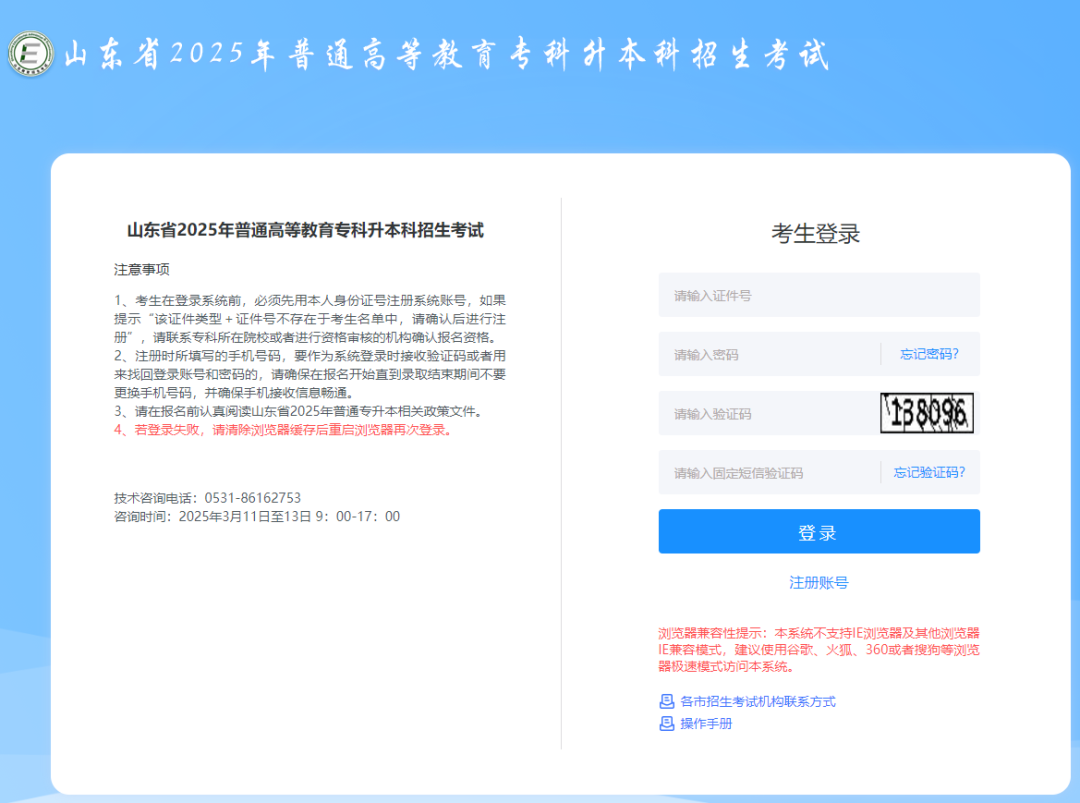Screen dimensions: 1080x803
Task: Click the blue 登录 button
Action: [819, 531]
